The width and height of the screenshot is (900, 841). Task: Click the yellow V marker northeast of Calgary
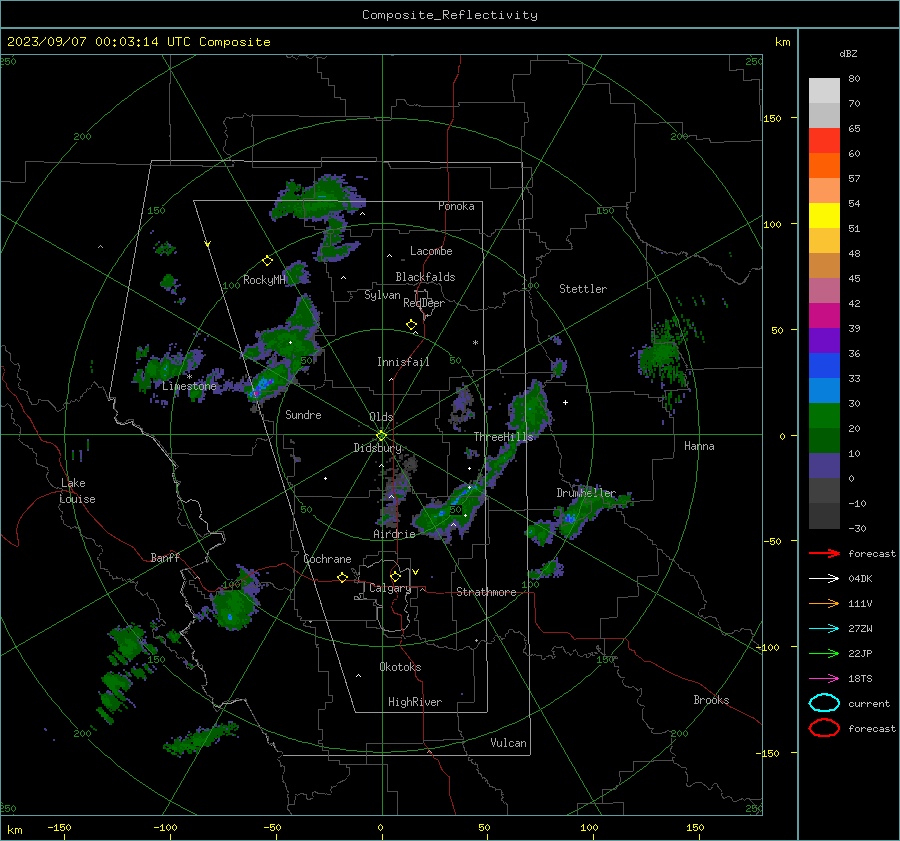click(x=416, y=572)
